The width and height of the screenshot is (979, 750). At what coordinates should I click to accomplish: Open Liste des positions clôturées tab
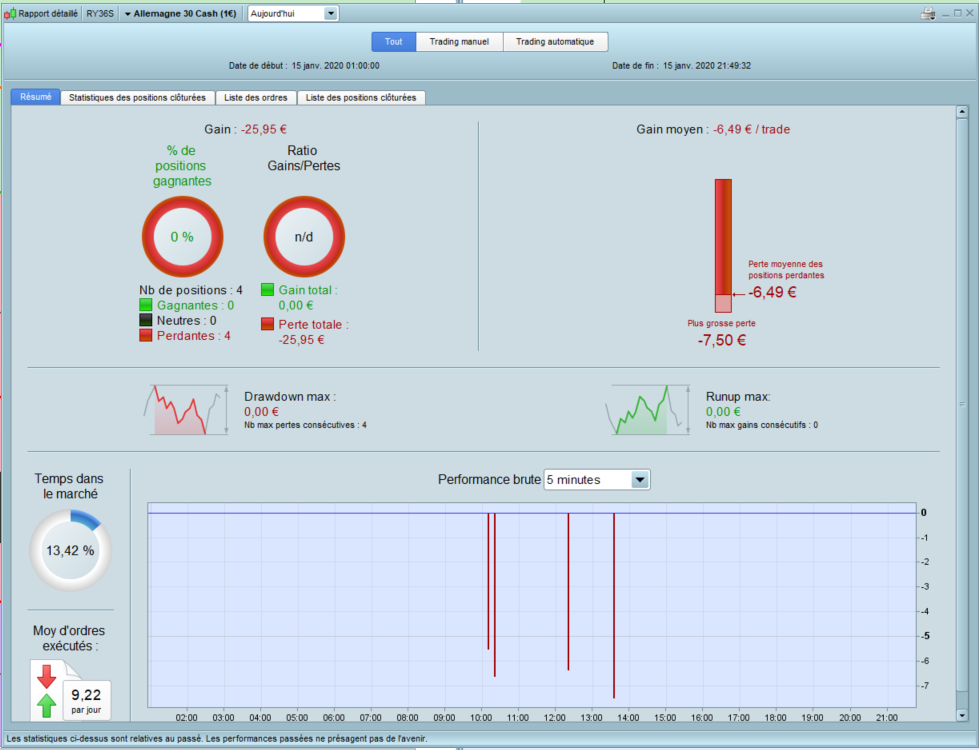point(361,97)
